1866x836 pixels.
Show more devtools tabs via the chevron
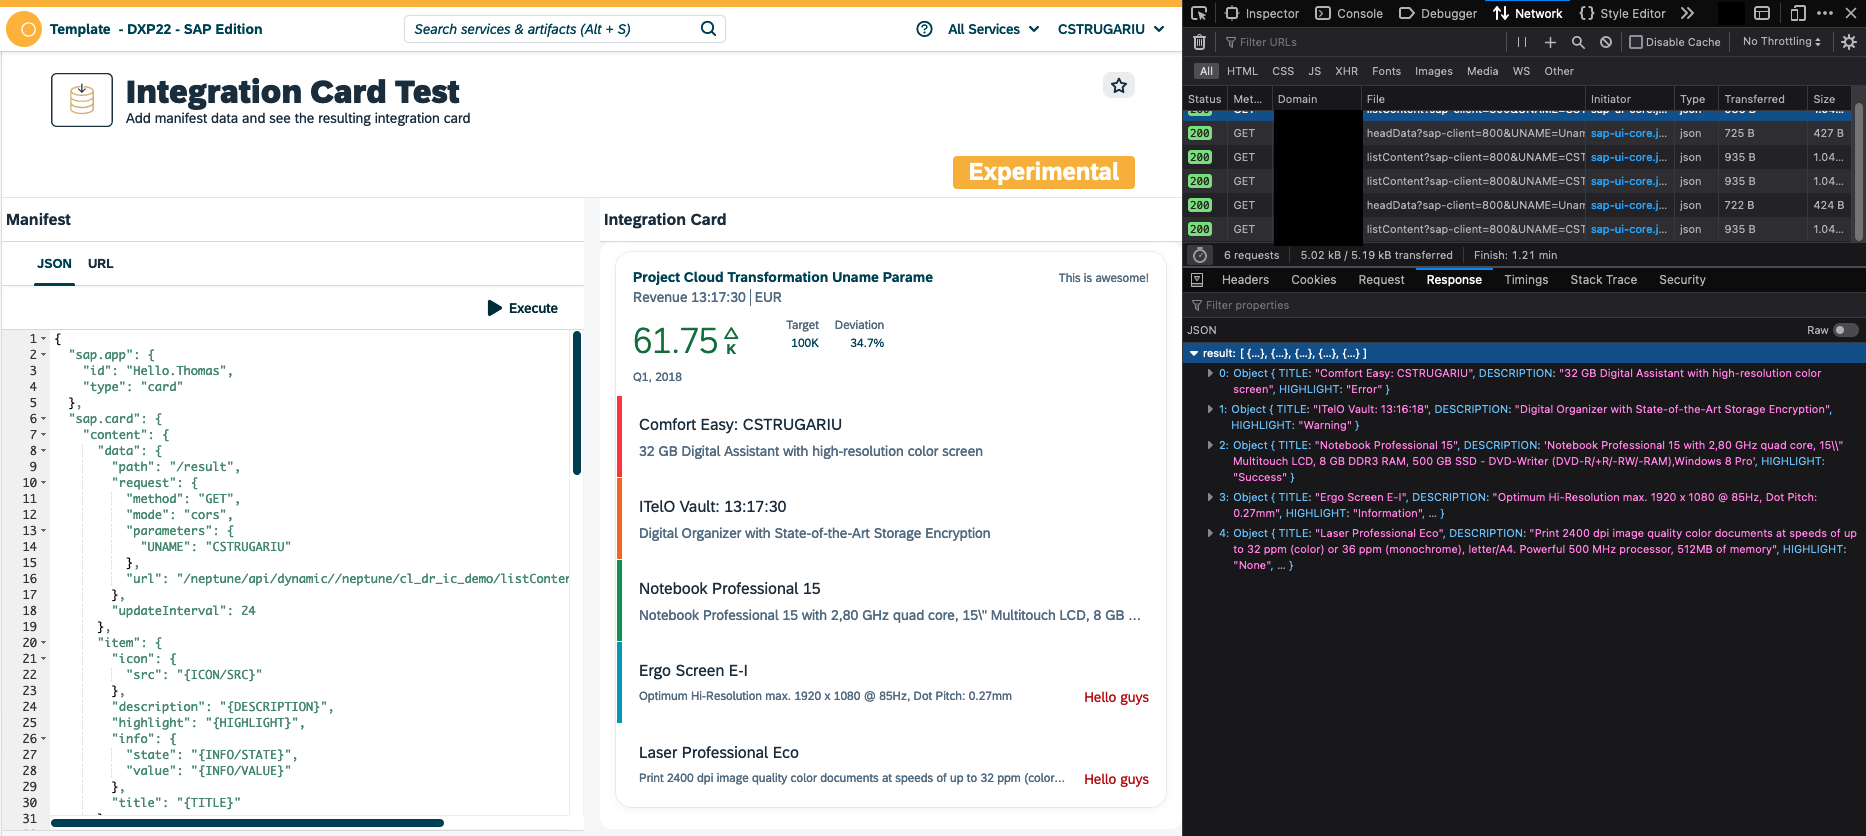coord(1687,13)
